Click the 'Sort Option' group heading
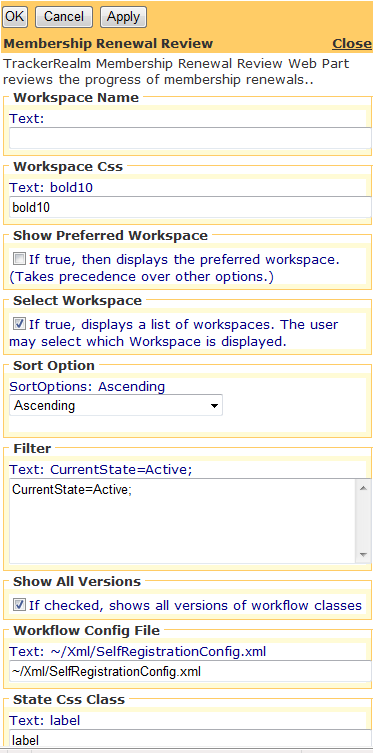 [x=54, y=365]
